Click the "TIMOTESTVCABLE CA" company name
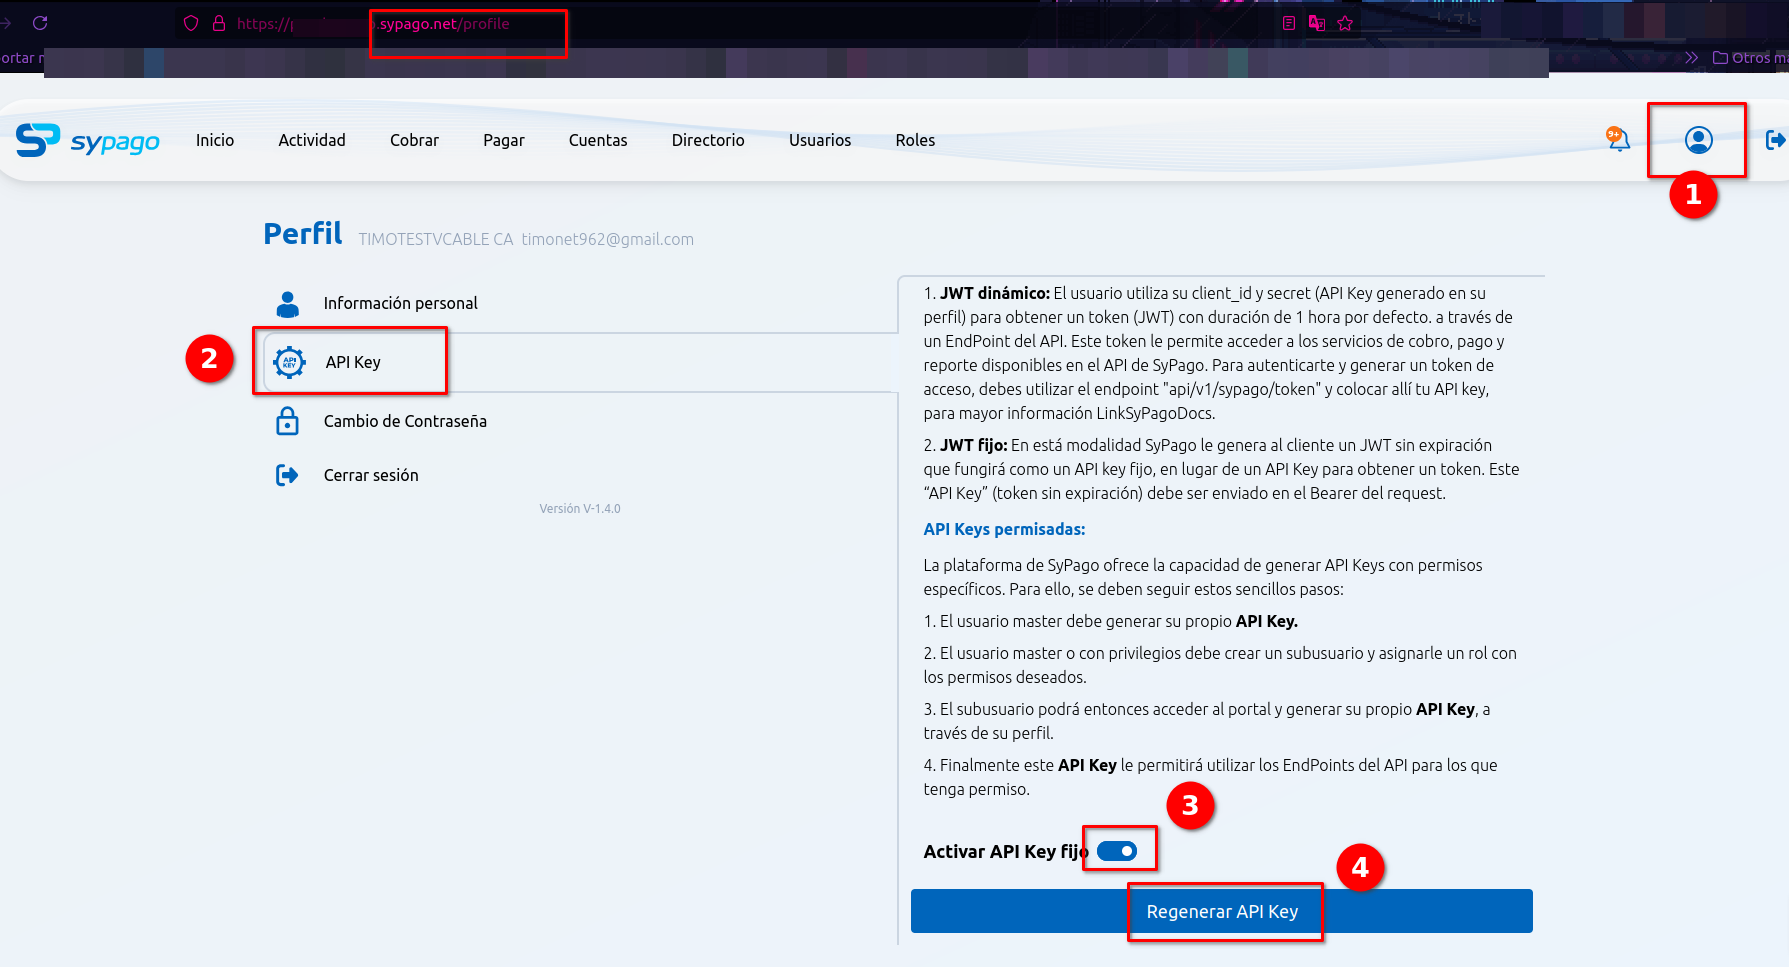This screenshot has width=1789, height=967. [436, 239]
